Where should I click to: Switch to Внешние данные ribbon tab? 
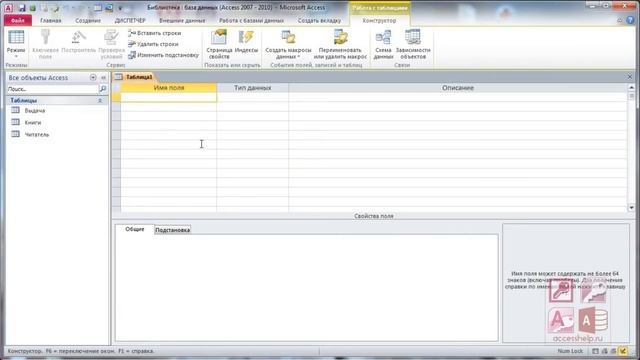(x=182, y=20)
